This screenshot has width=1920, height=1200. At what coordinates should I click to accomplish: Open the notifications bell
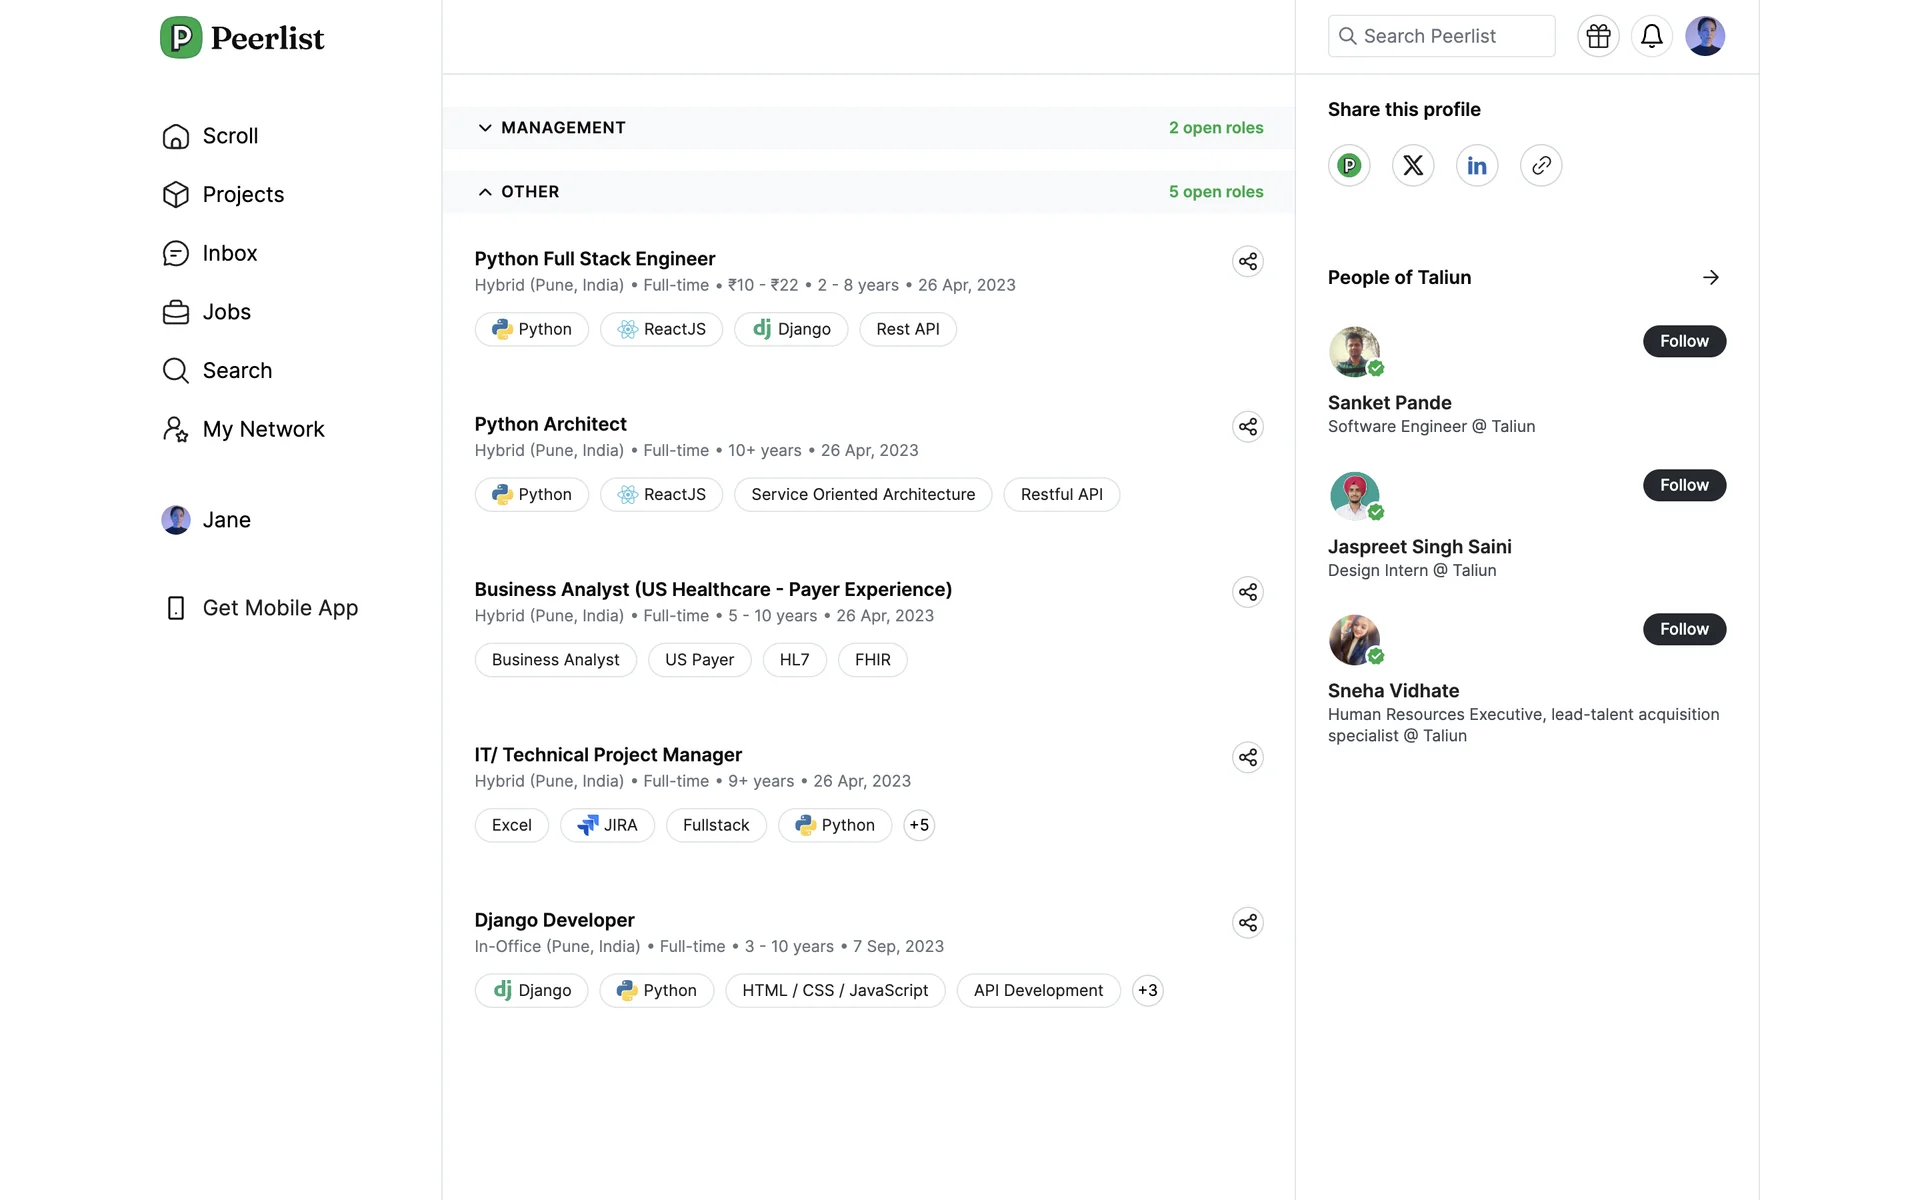(1651, 36)
